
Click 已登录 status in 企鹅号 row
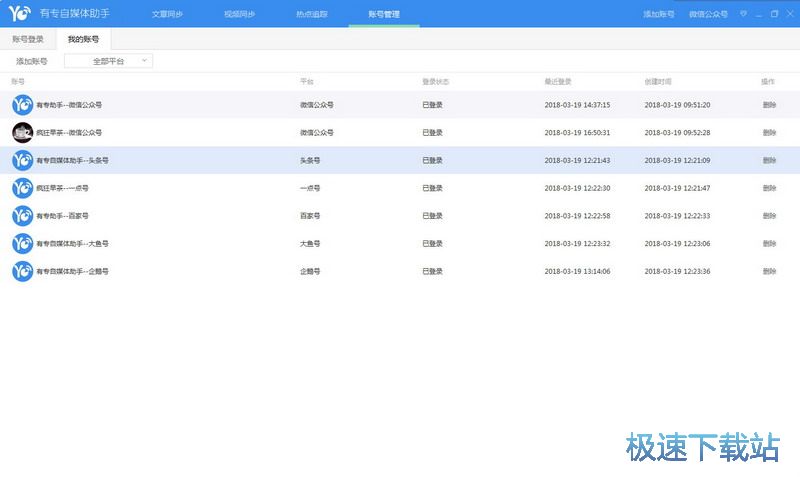click(x=432, y=271)
